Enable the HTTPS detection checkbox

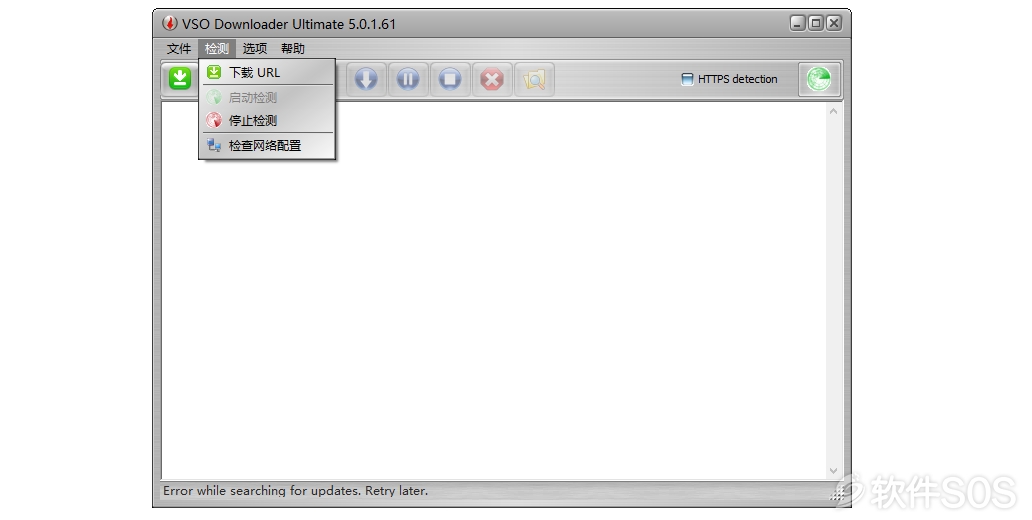point(687,79)
